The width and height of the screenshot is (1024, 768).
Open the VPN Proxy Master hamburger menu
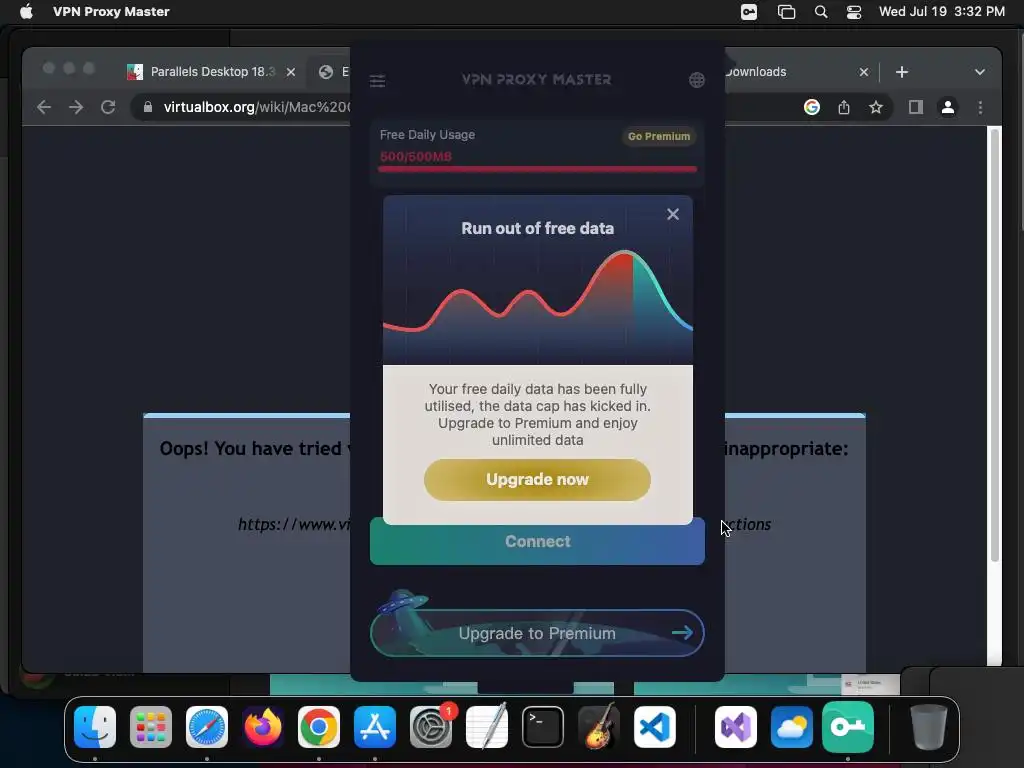click(x=377, y=81)
